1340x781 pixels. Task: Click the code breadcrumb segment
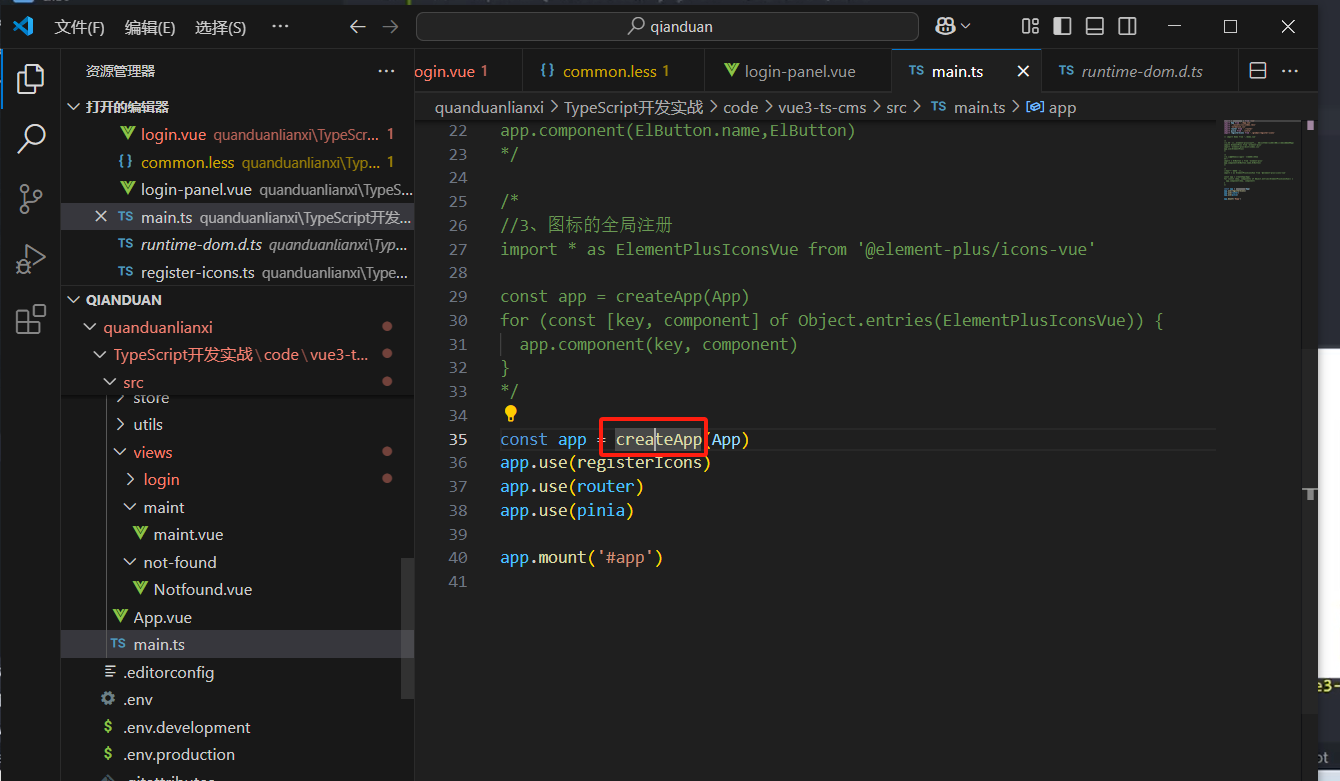pyautogui.click(x=741, y=107)
